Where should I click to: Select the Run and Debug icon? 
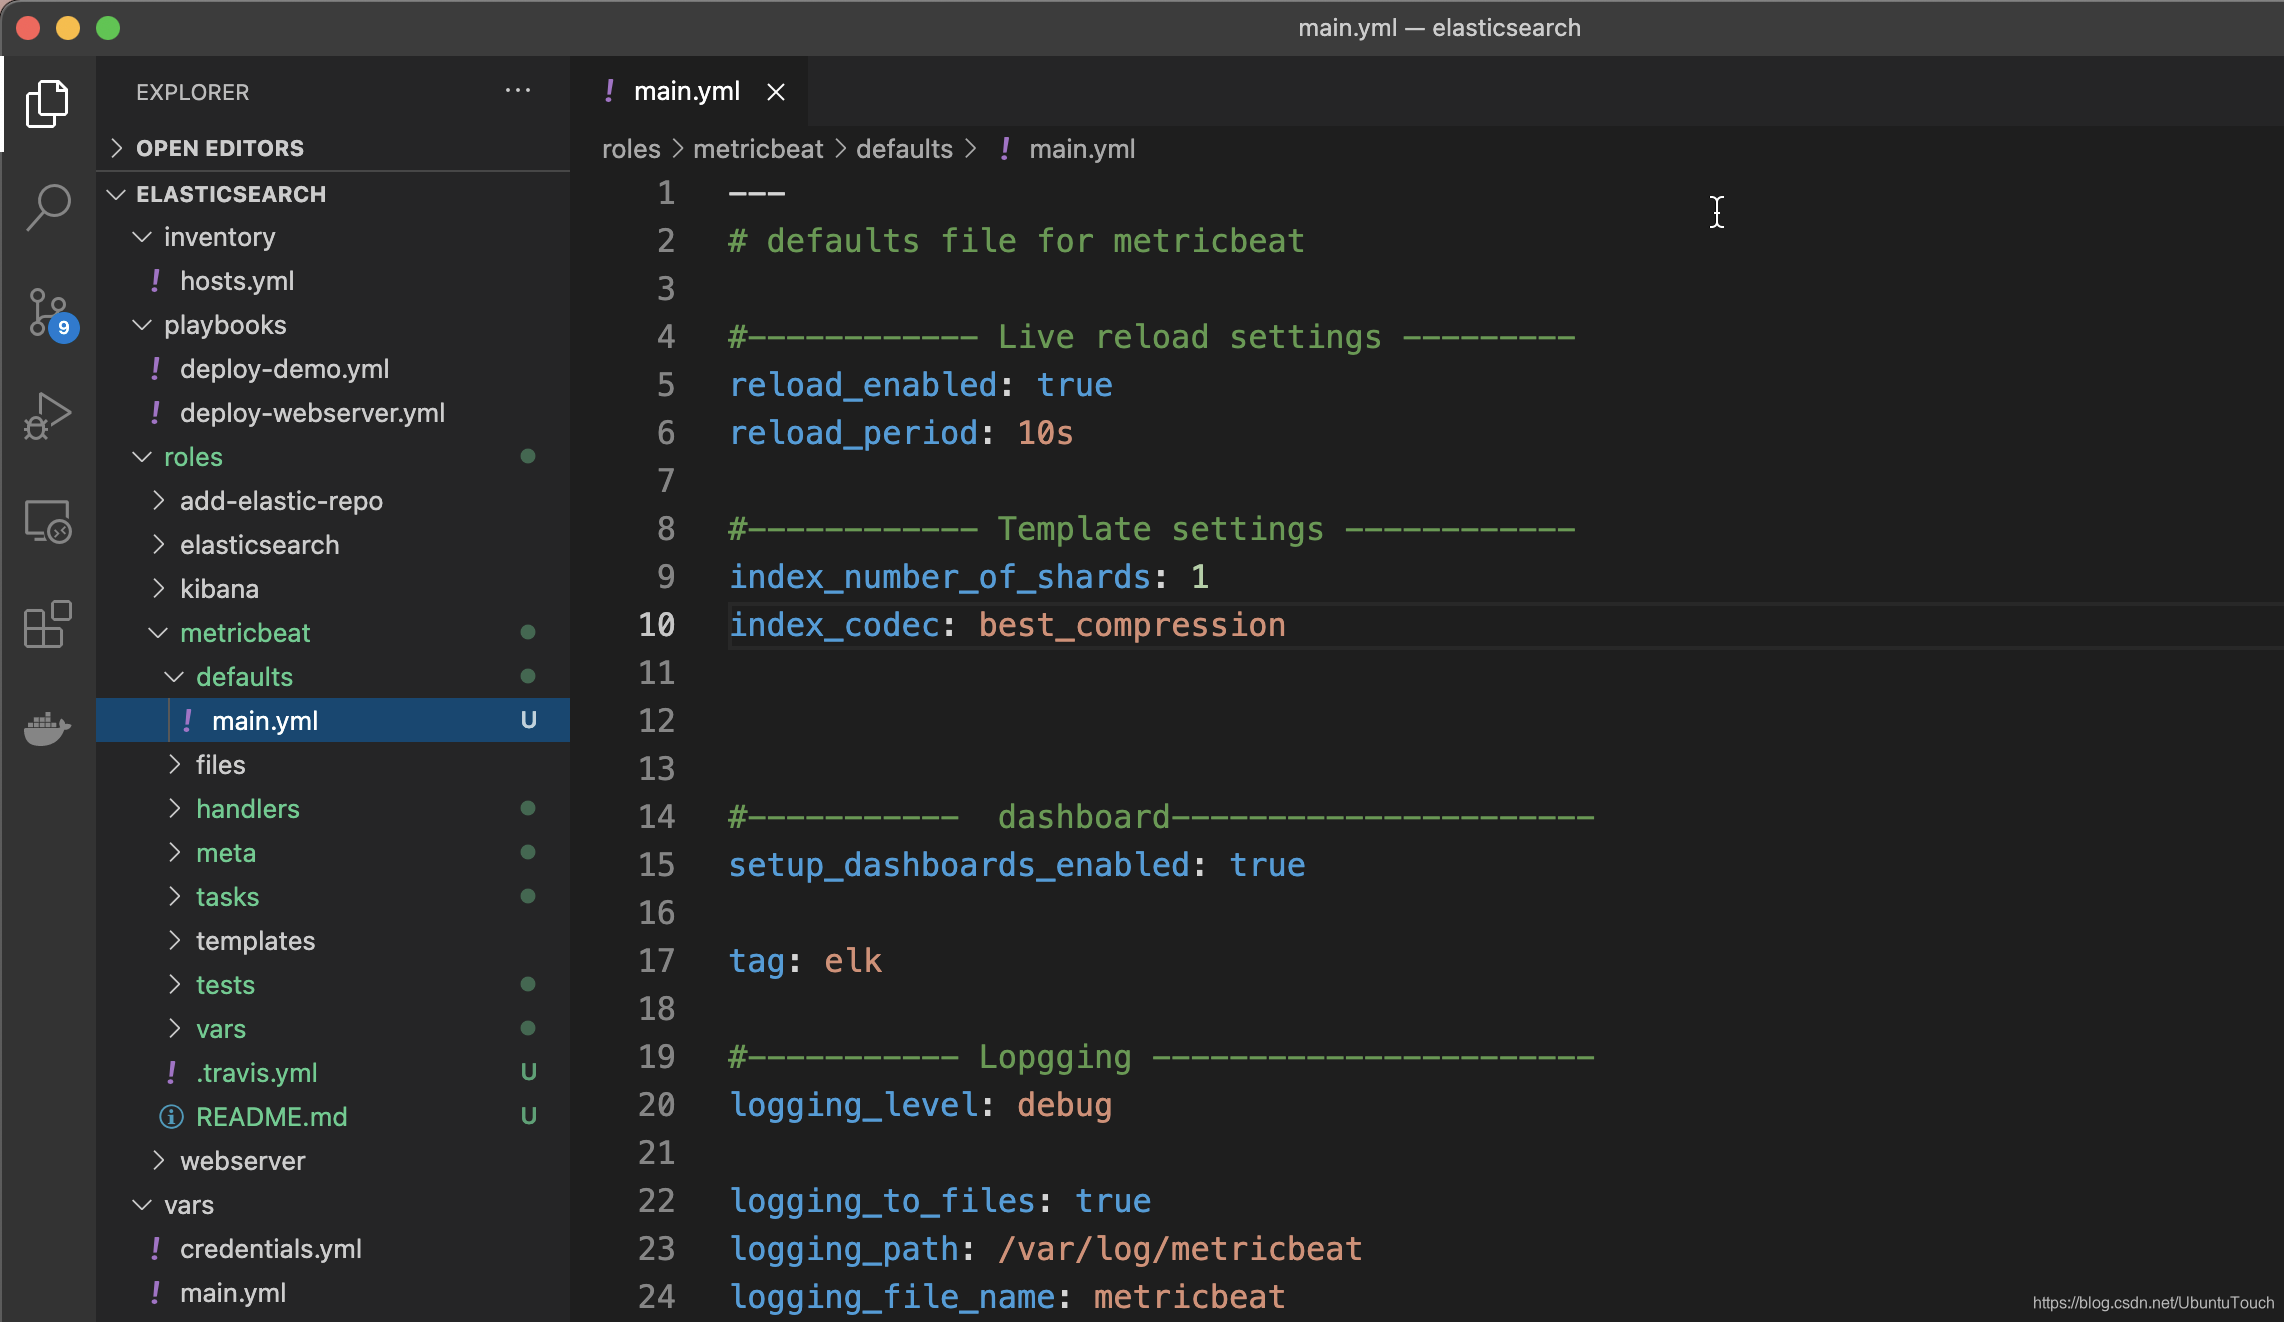[x=47, y=415]
